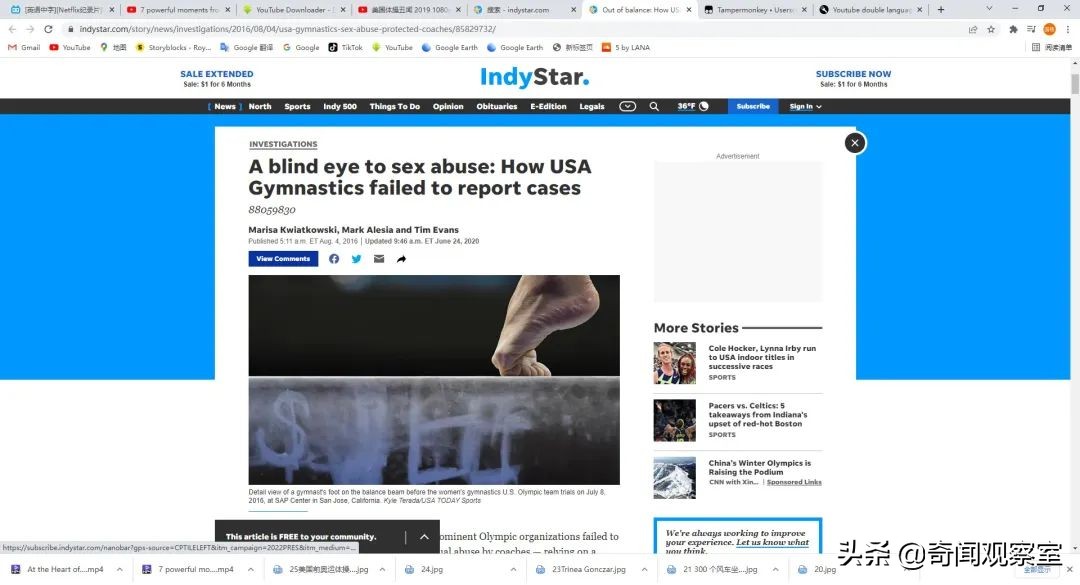The height and width of the screenshot is (585, 1080).
Task: Switch to Tampermonkey browser tab
Action: (x=754, y=10)
